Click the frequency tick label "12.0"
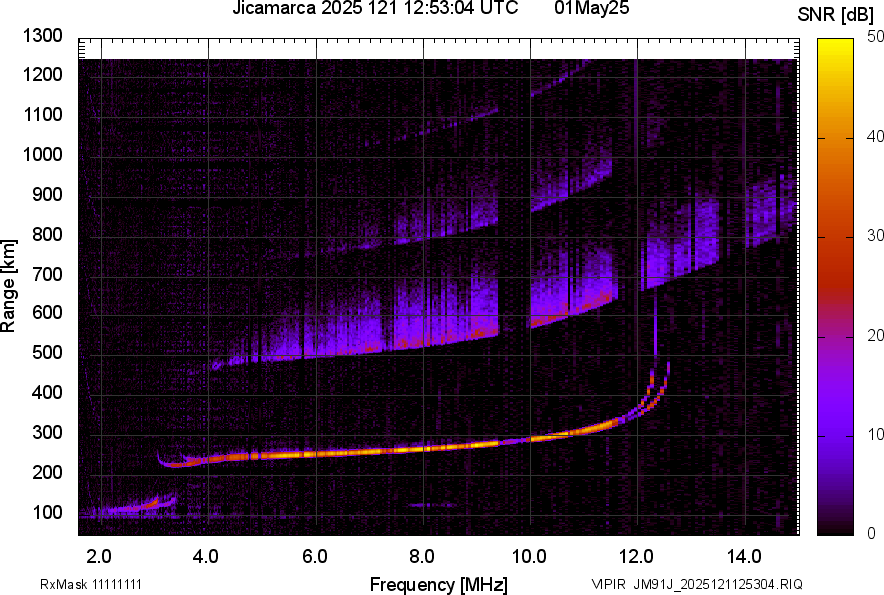 [636, 557]
